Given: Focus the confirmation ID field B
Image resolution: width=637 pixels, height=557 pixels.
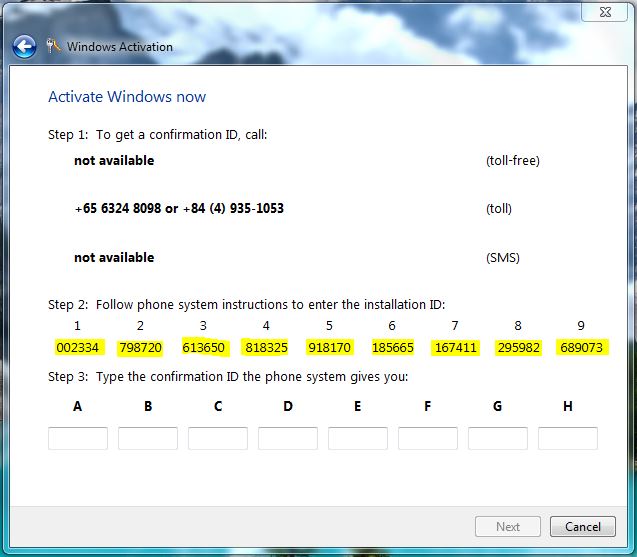Looking at the screenshot, I should click(x=148, y=438).
